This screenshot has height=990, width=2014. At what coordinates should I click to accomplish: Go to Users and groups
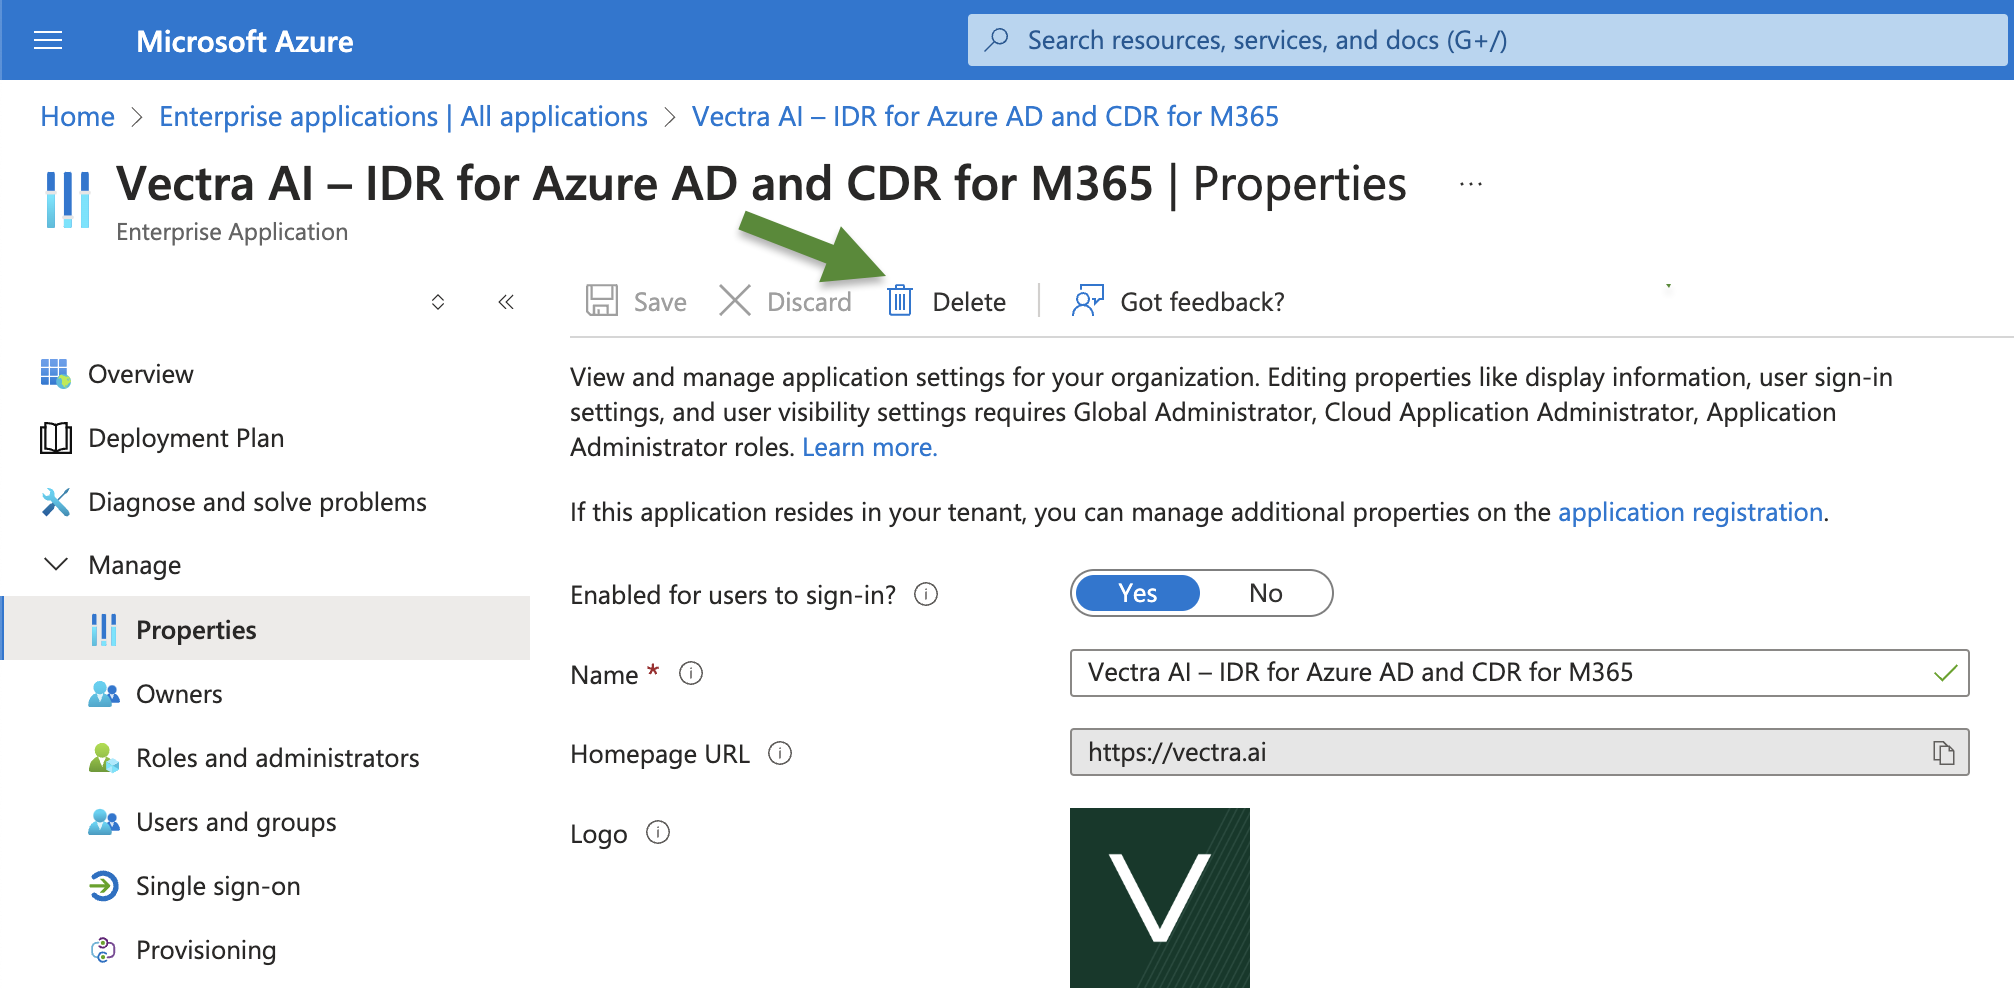point(235,822)
